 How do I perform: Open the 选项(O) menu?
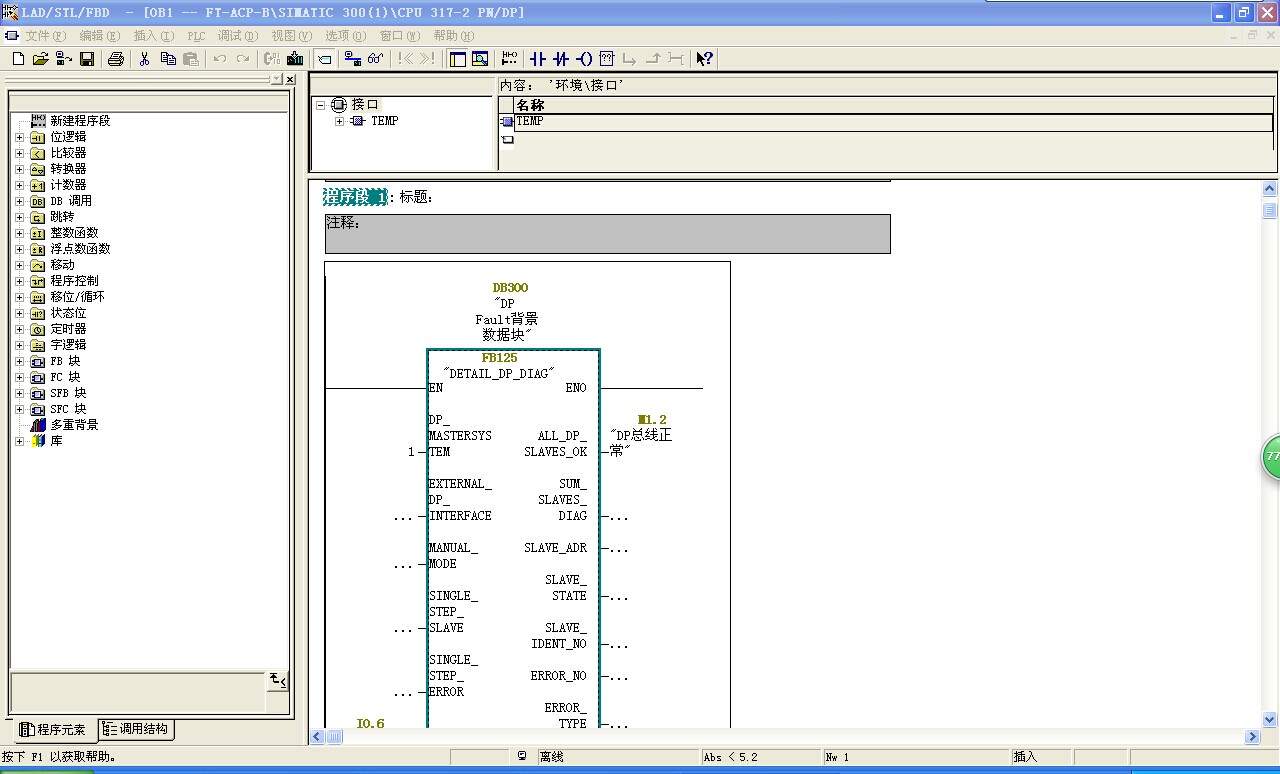point(346,35)
